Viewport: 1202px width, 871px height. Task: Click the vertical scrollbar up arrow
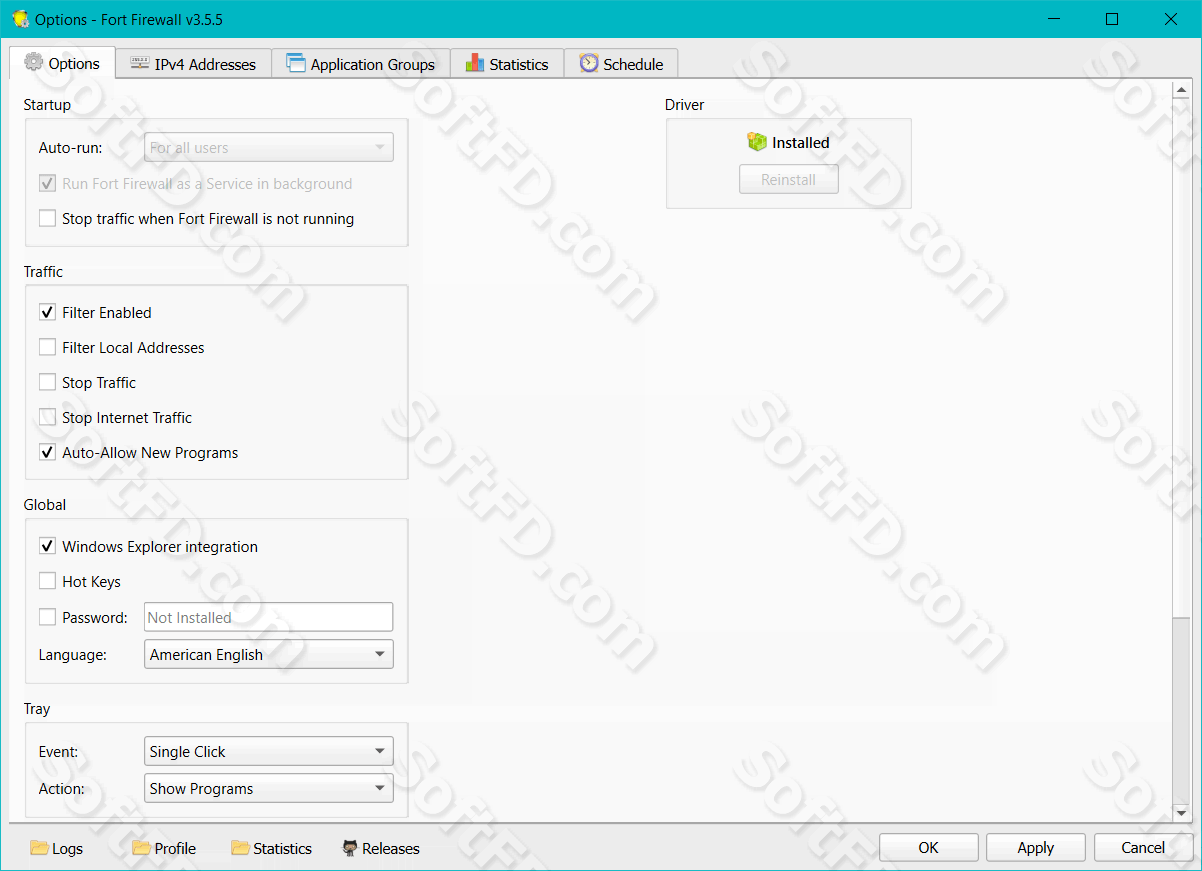1181,91
